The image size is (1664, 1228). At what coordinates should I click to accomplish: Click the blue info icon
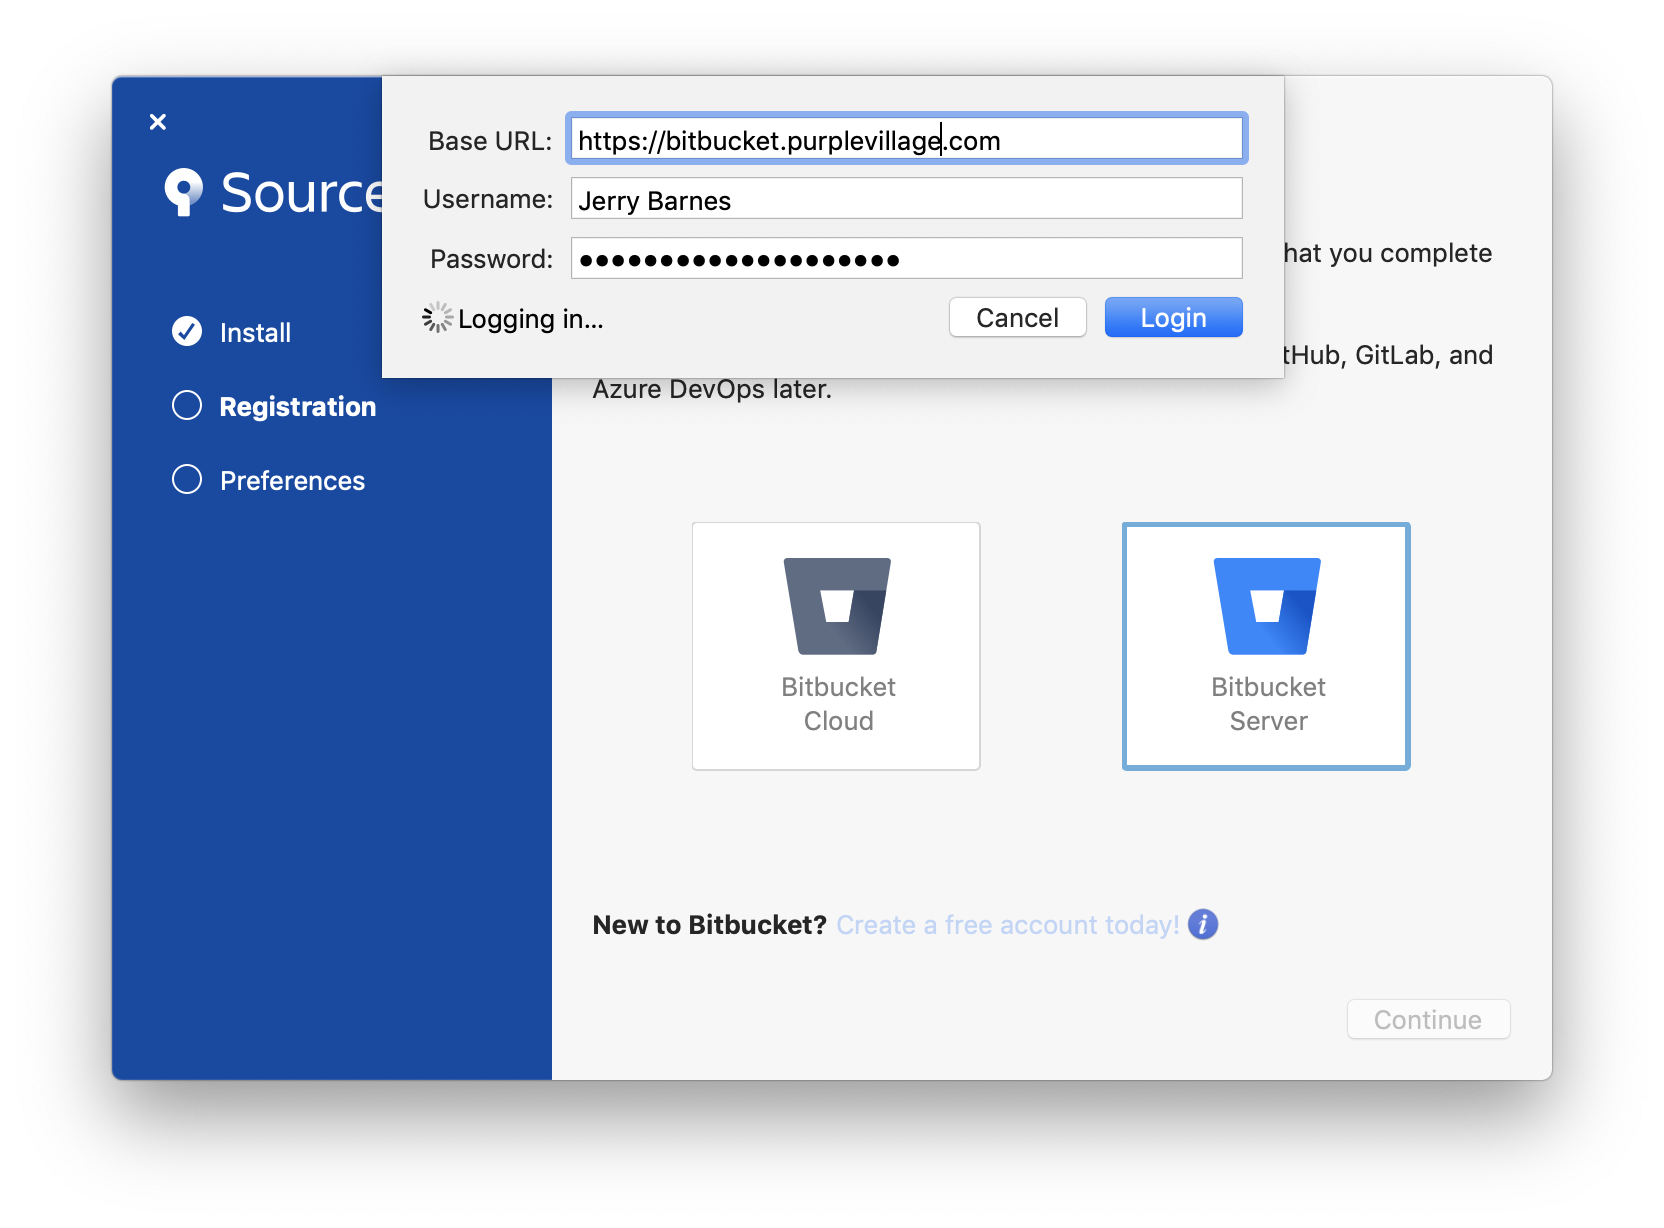point(1203,924)
